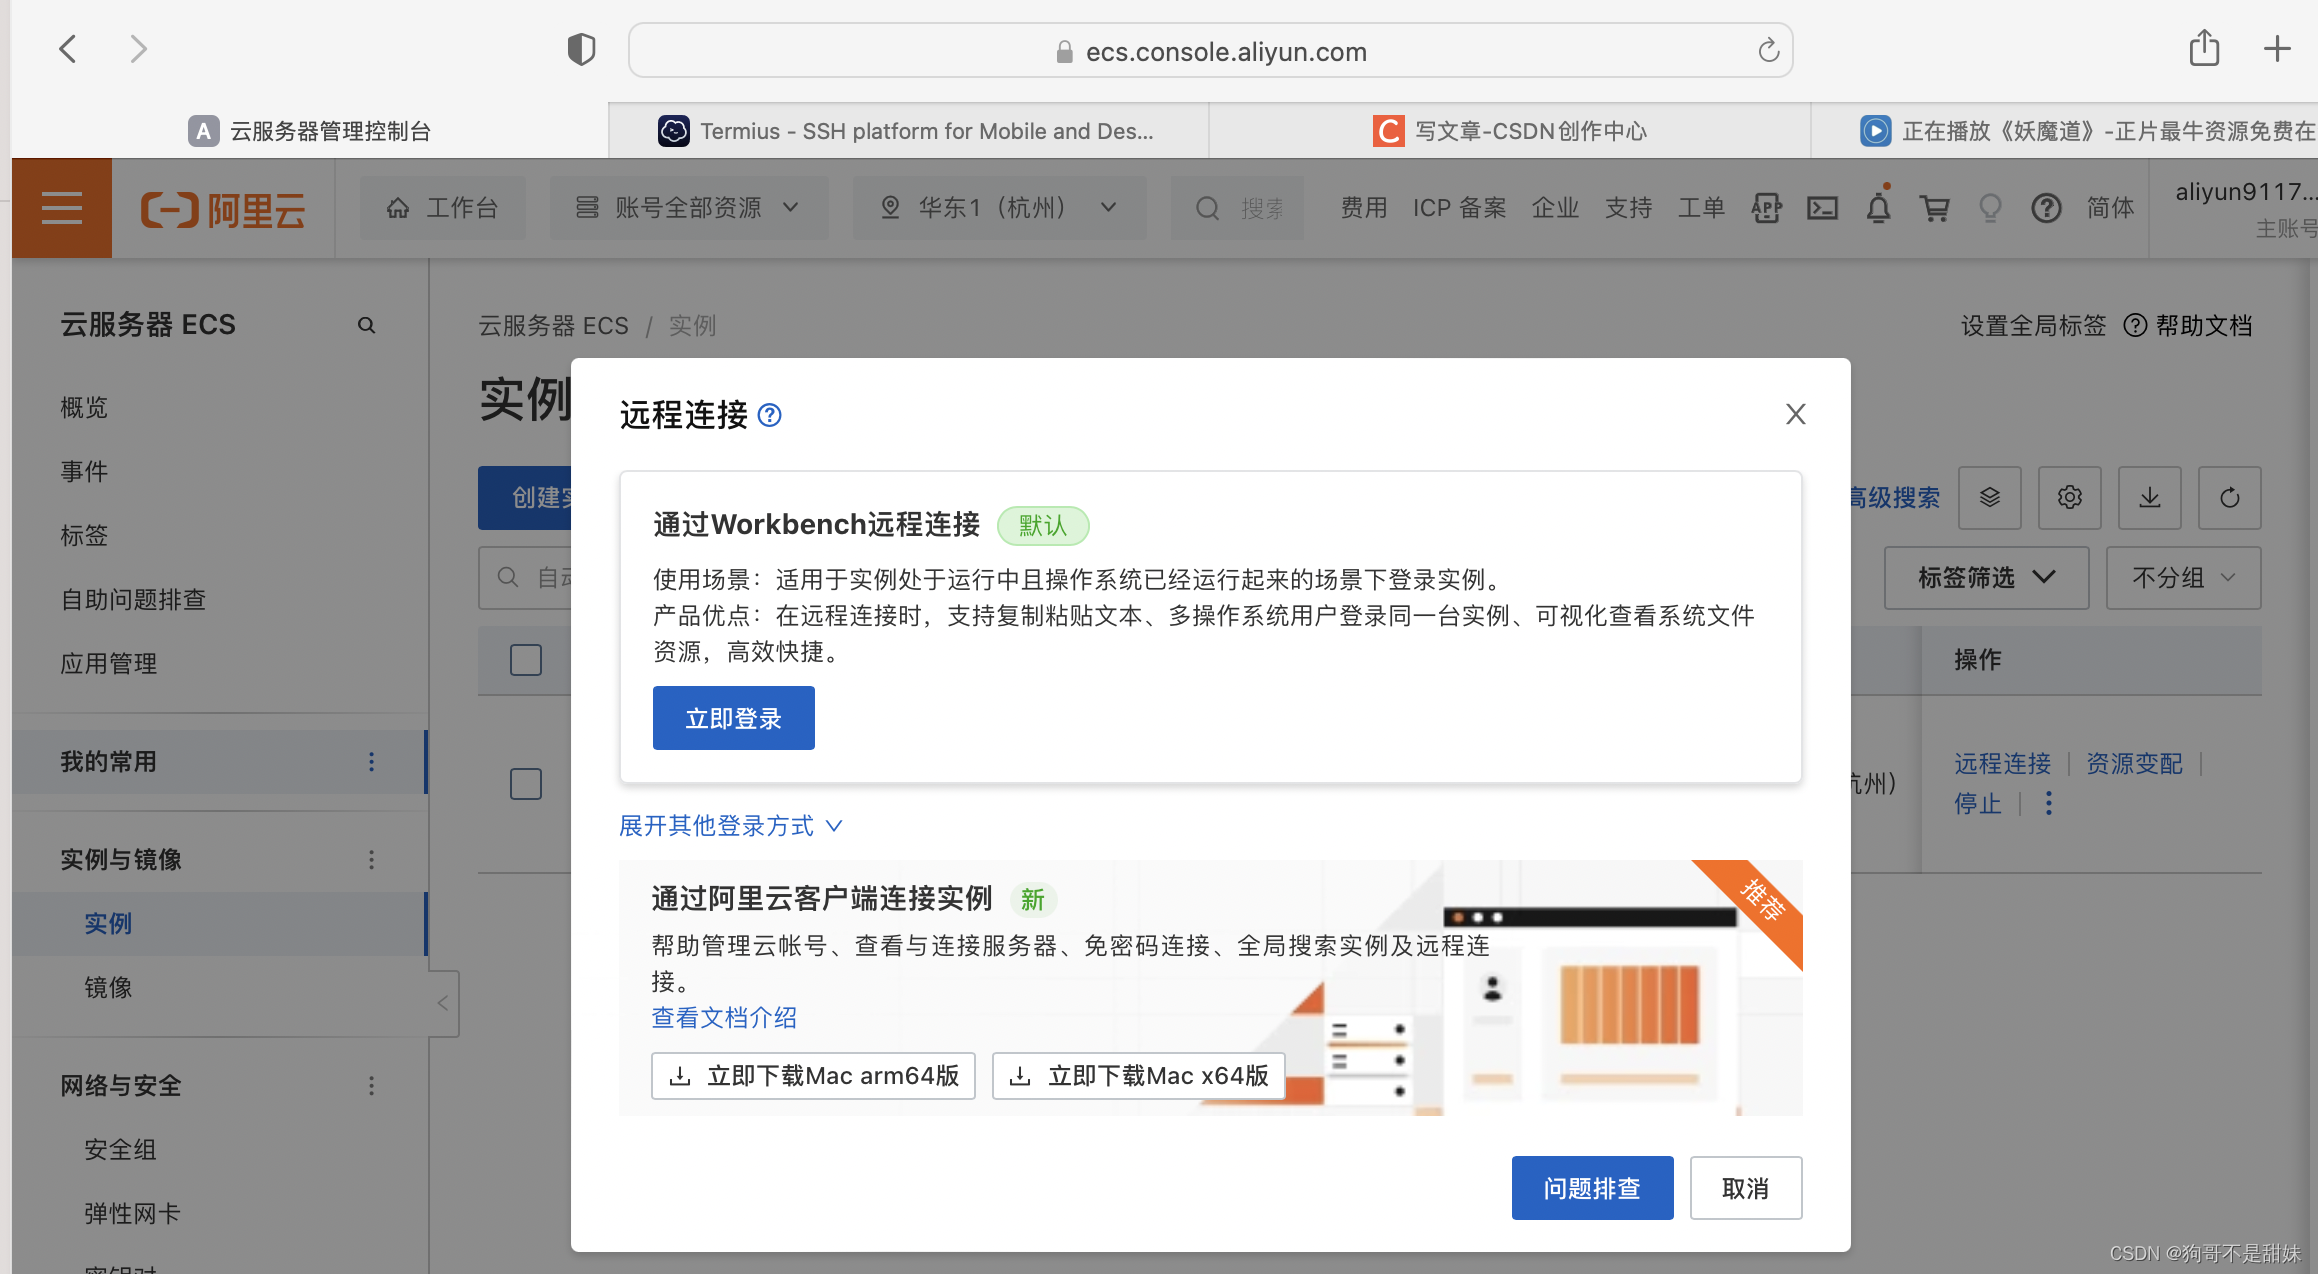Open 账号全部资源 dropdown
Screen dimensions: 2318x1274
coord(688,208)
